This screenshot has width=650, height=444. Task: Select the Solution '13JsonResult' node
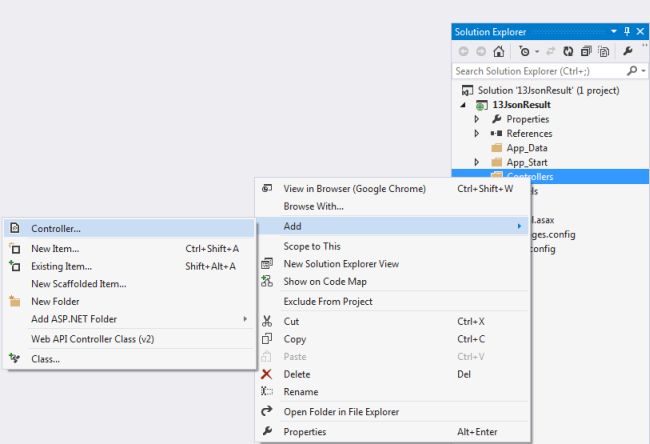(548, 90)
